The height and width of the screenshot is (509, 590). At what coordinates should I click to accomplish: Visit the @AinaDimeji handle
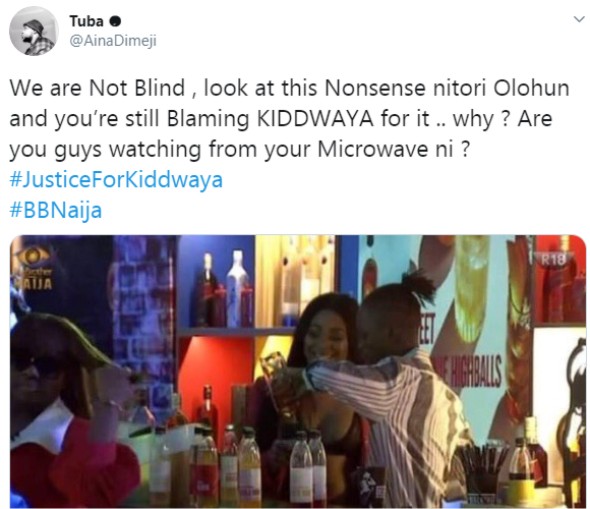[x=113, y=41]
